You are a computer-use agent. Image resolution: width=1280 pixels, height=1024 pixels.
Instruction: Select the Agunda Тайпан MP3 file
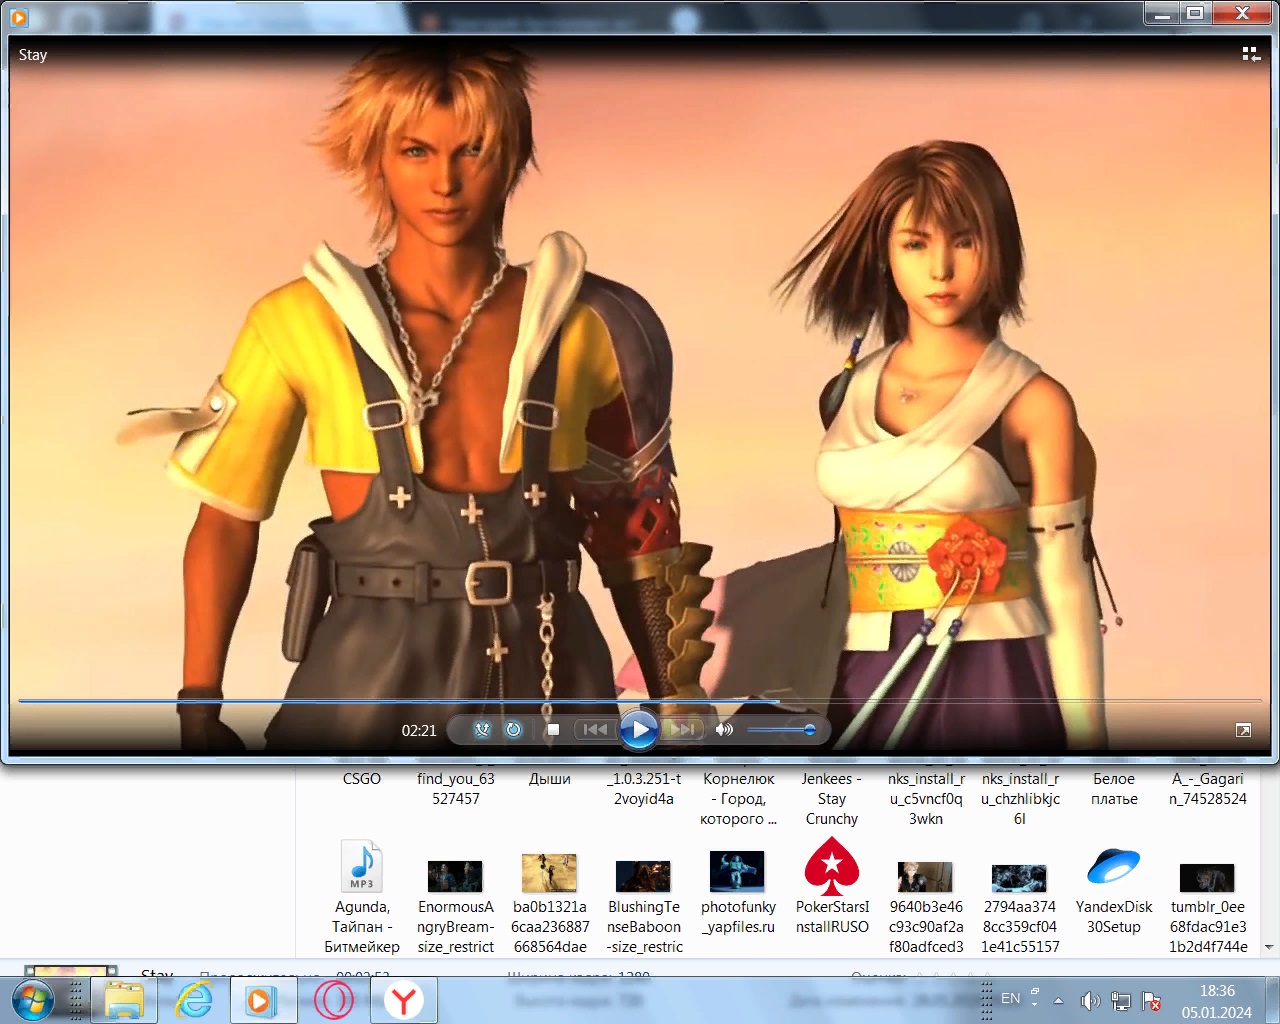(362, 897)
